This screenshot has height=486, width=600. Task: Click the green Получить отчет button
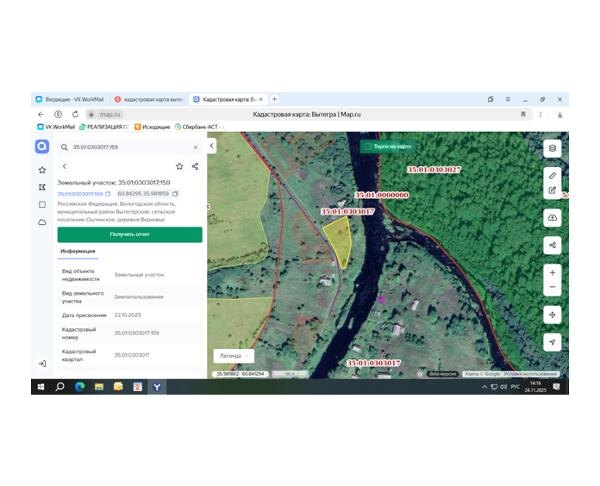(130, 235)
